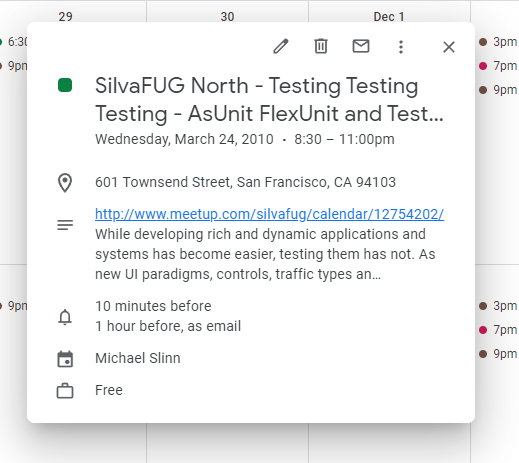
Task: Delete the event with trash icon
Action: pyautogui.click(x=321, y=46)
